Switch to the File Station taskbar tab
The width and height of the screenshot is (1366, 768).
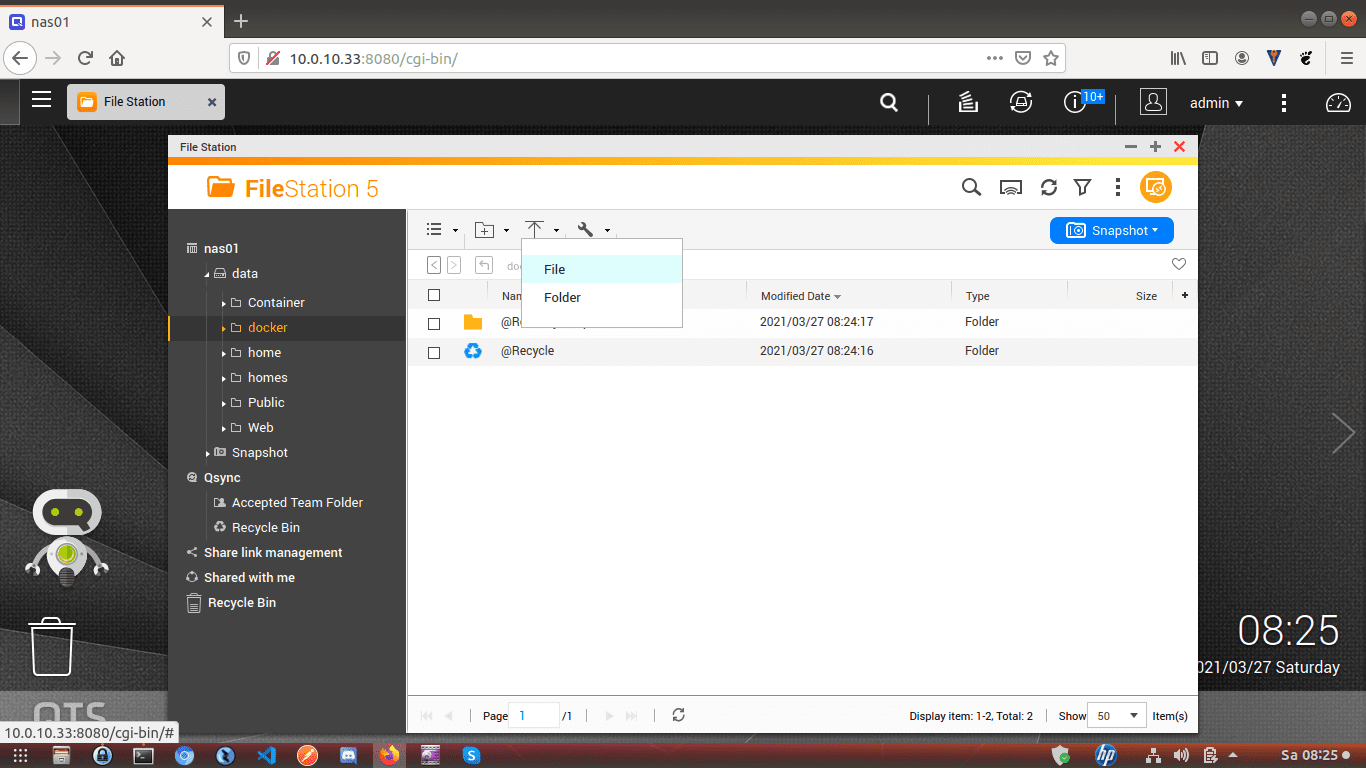[146, 102]
